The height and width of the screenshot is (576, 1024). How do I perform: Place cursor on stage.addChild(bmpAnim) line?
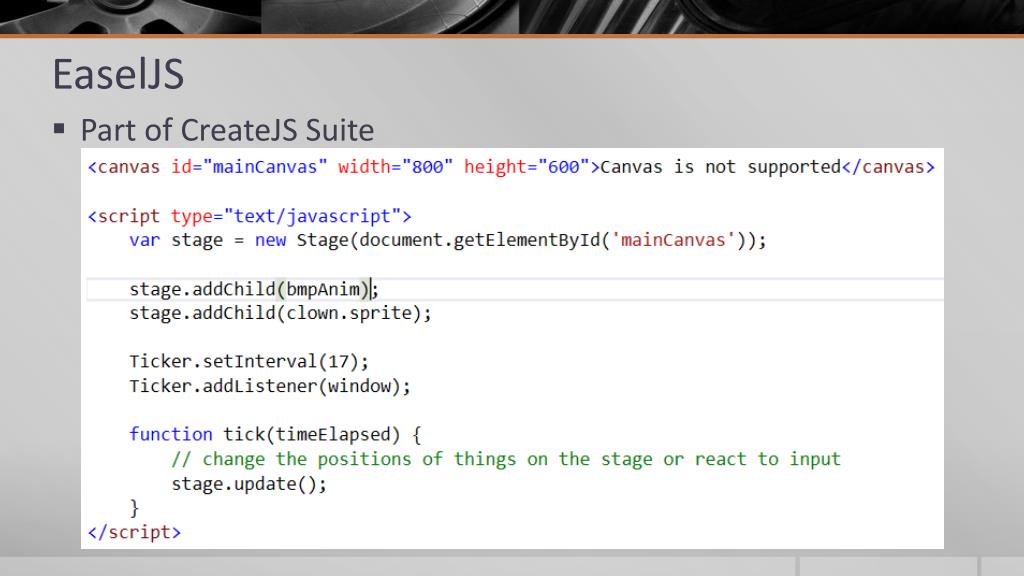[253, 289]
